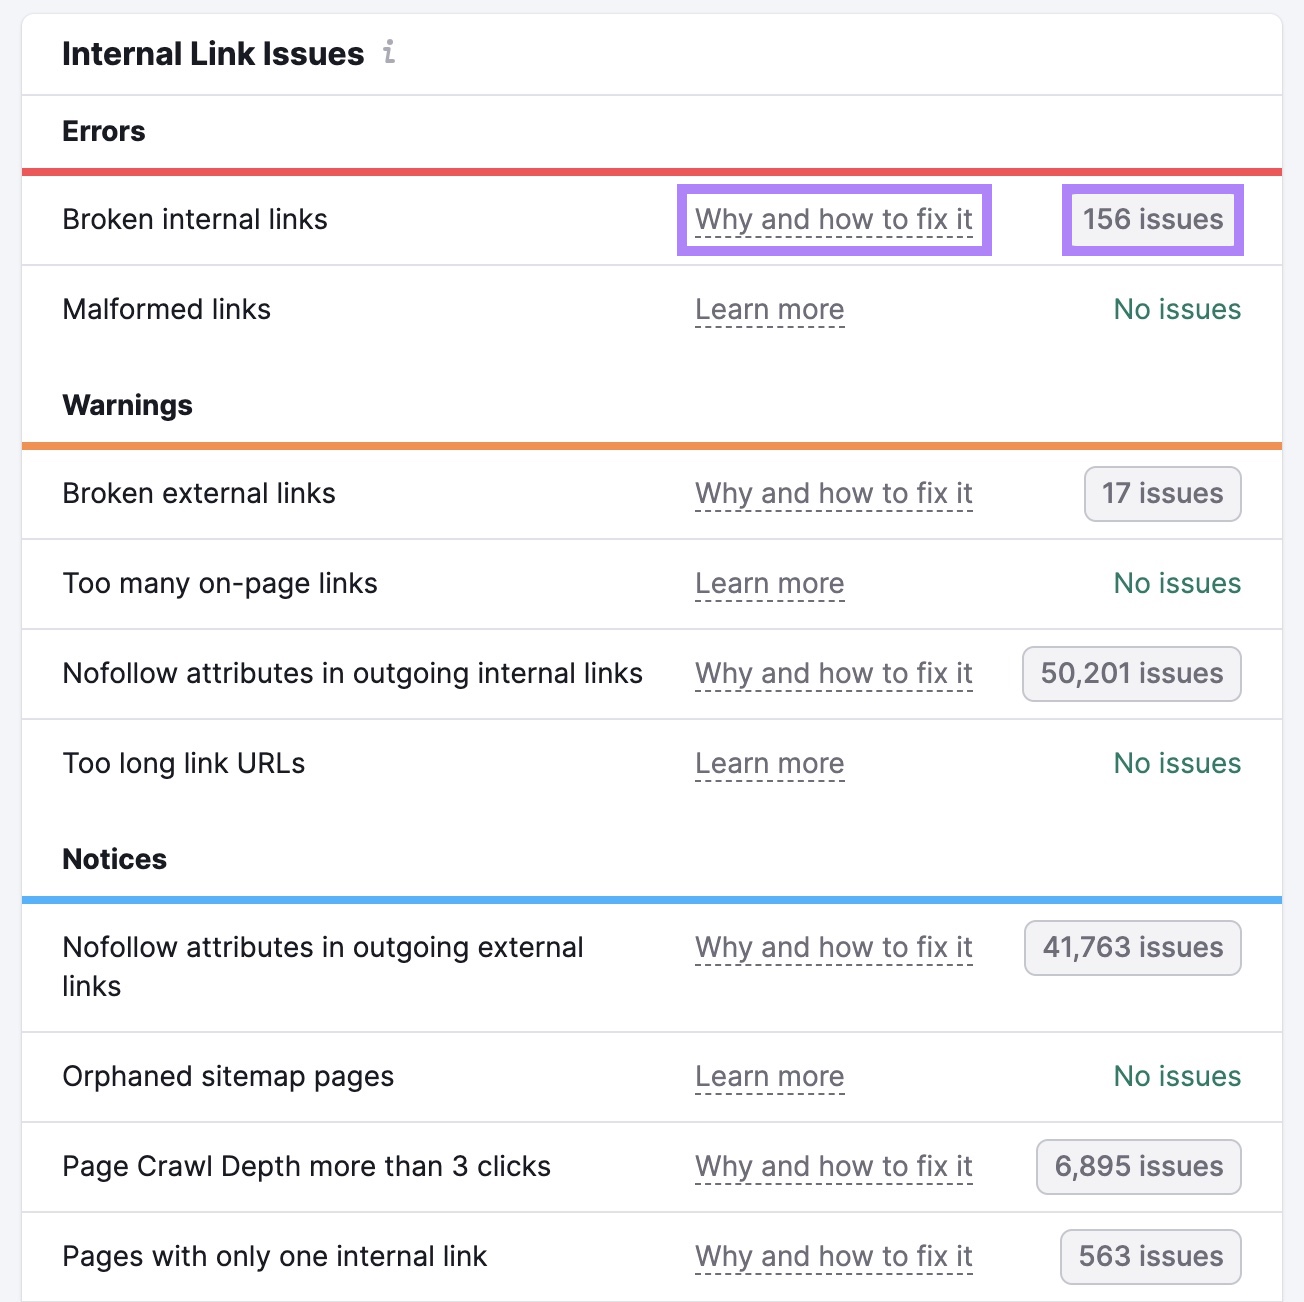
Task: Open fix guide for Pages with one internal link
Action: (x=834, y=1256)
